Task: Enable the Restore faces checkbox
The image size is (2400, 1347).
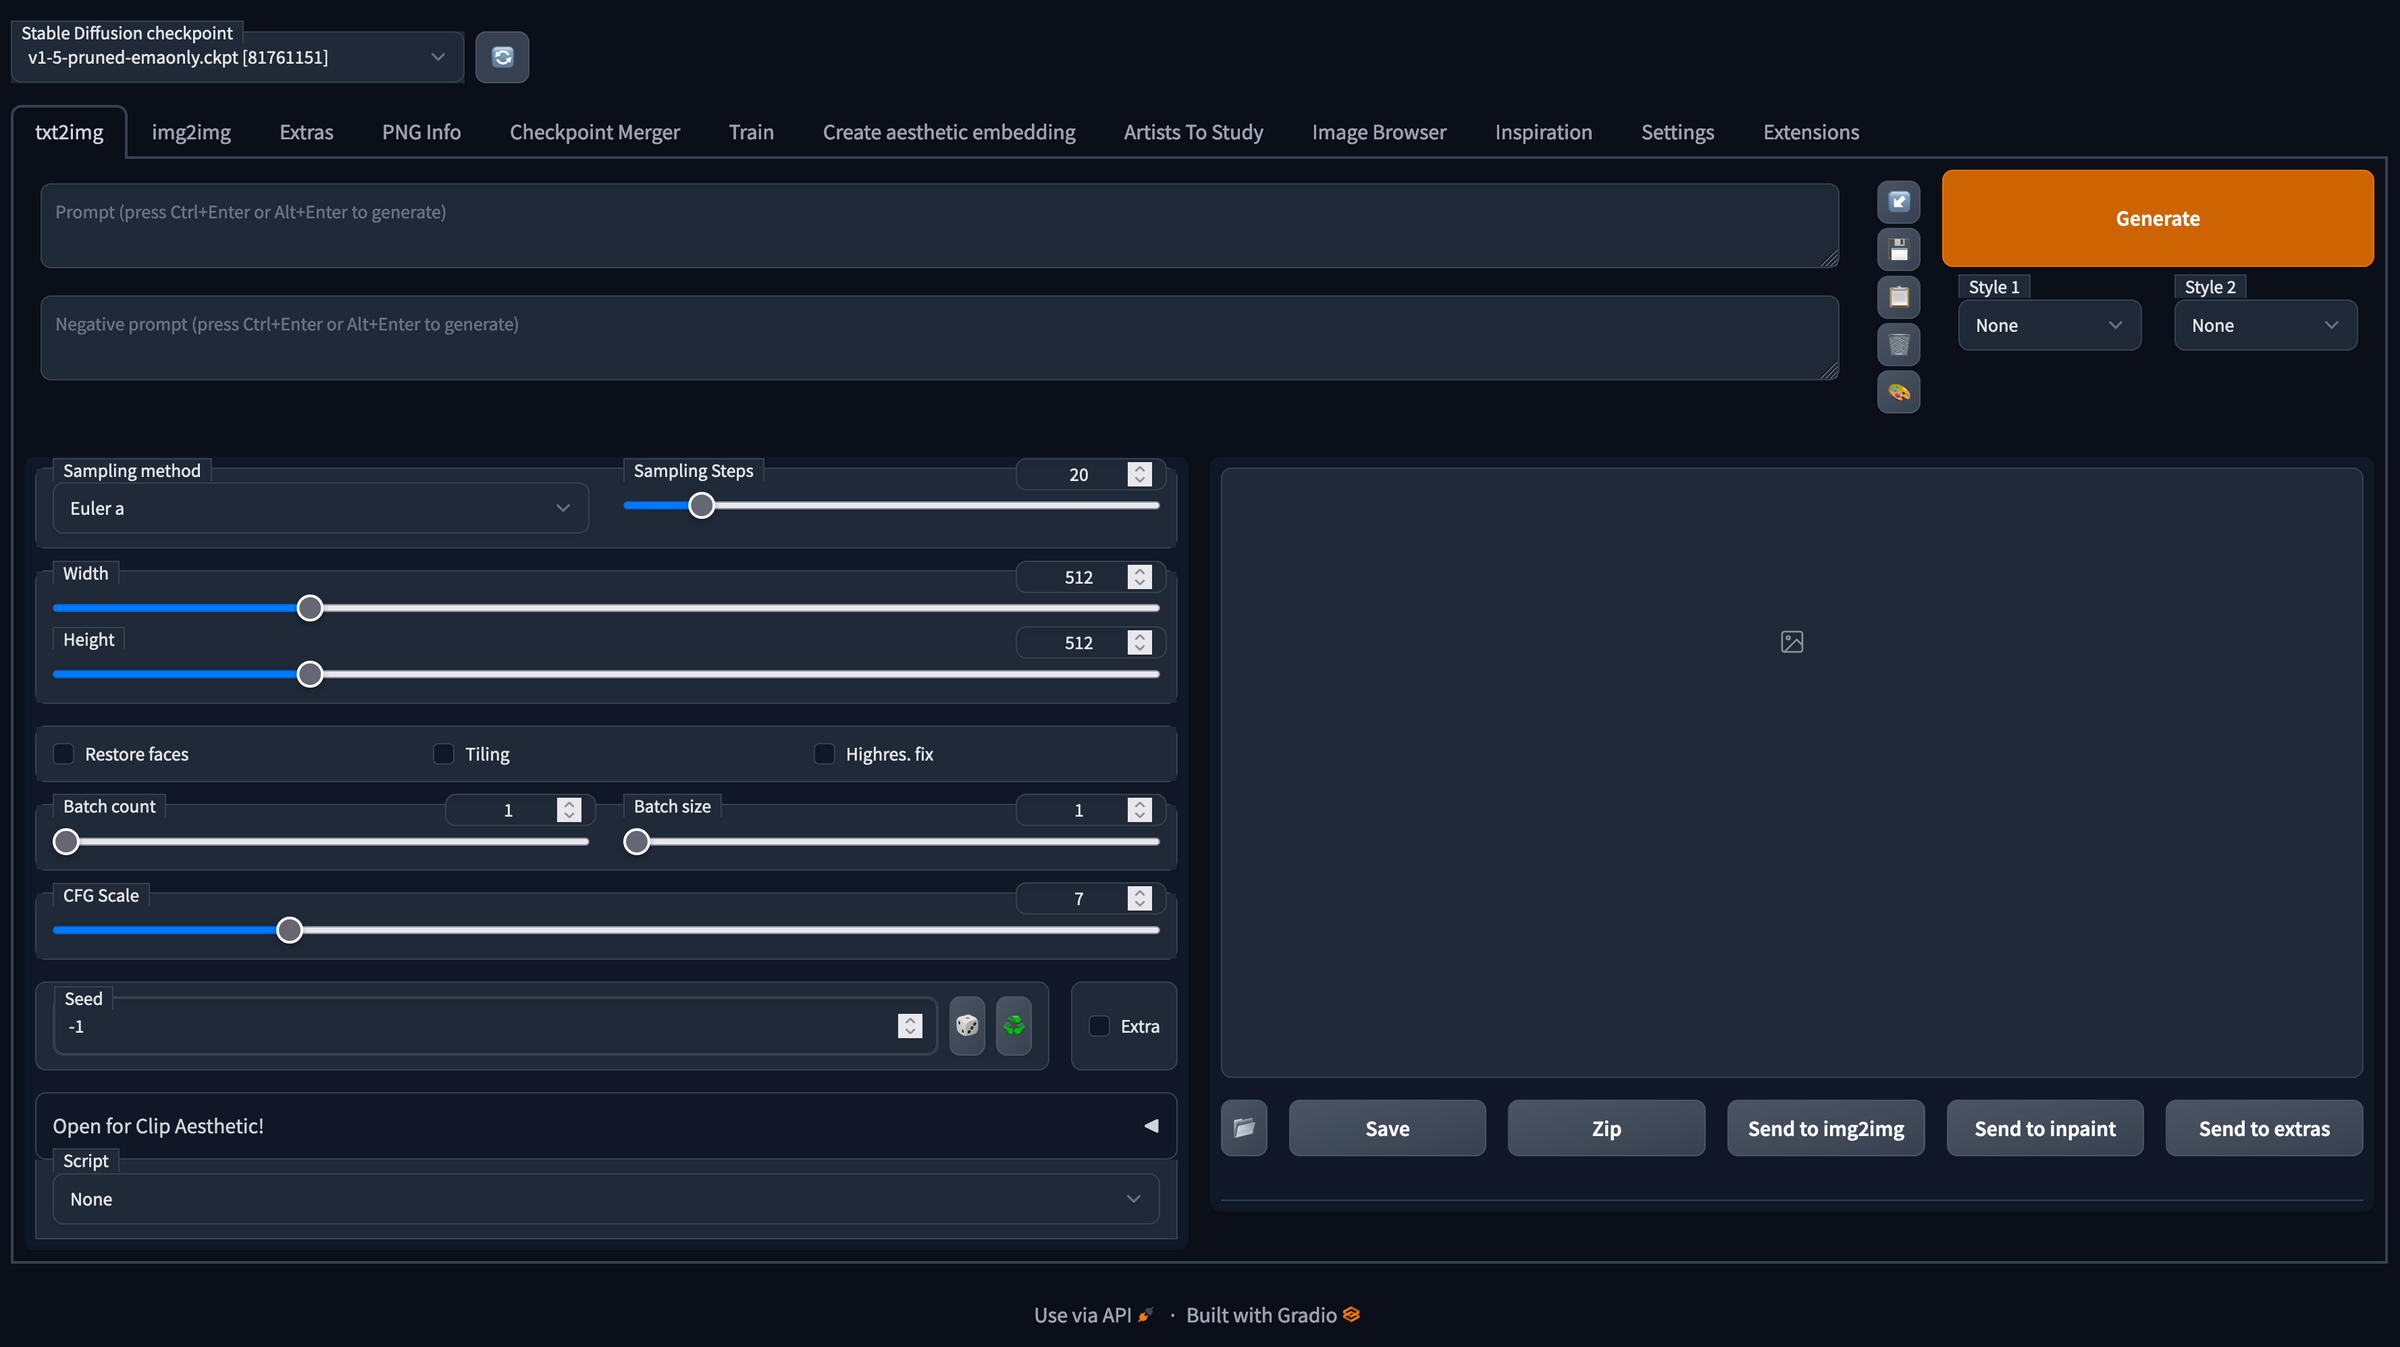Action: pos(64,754)
